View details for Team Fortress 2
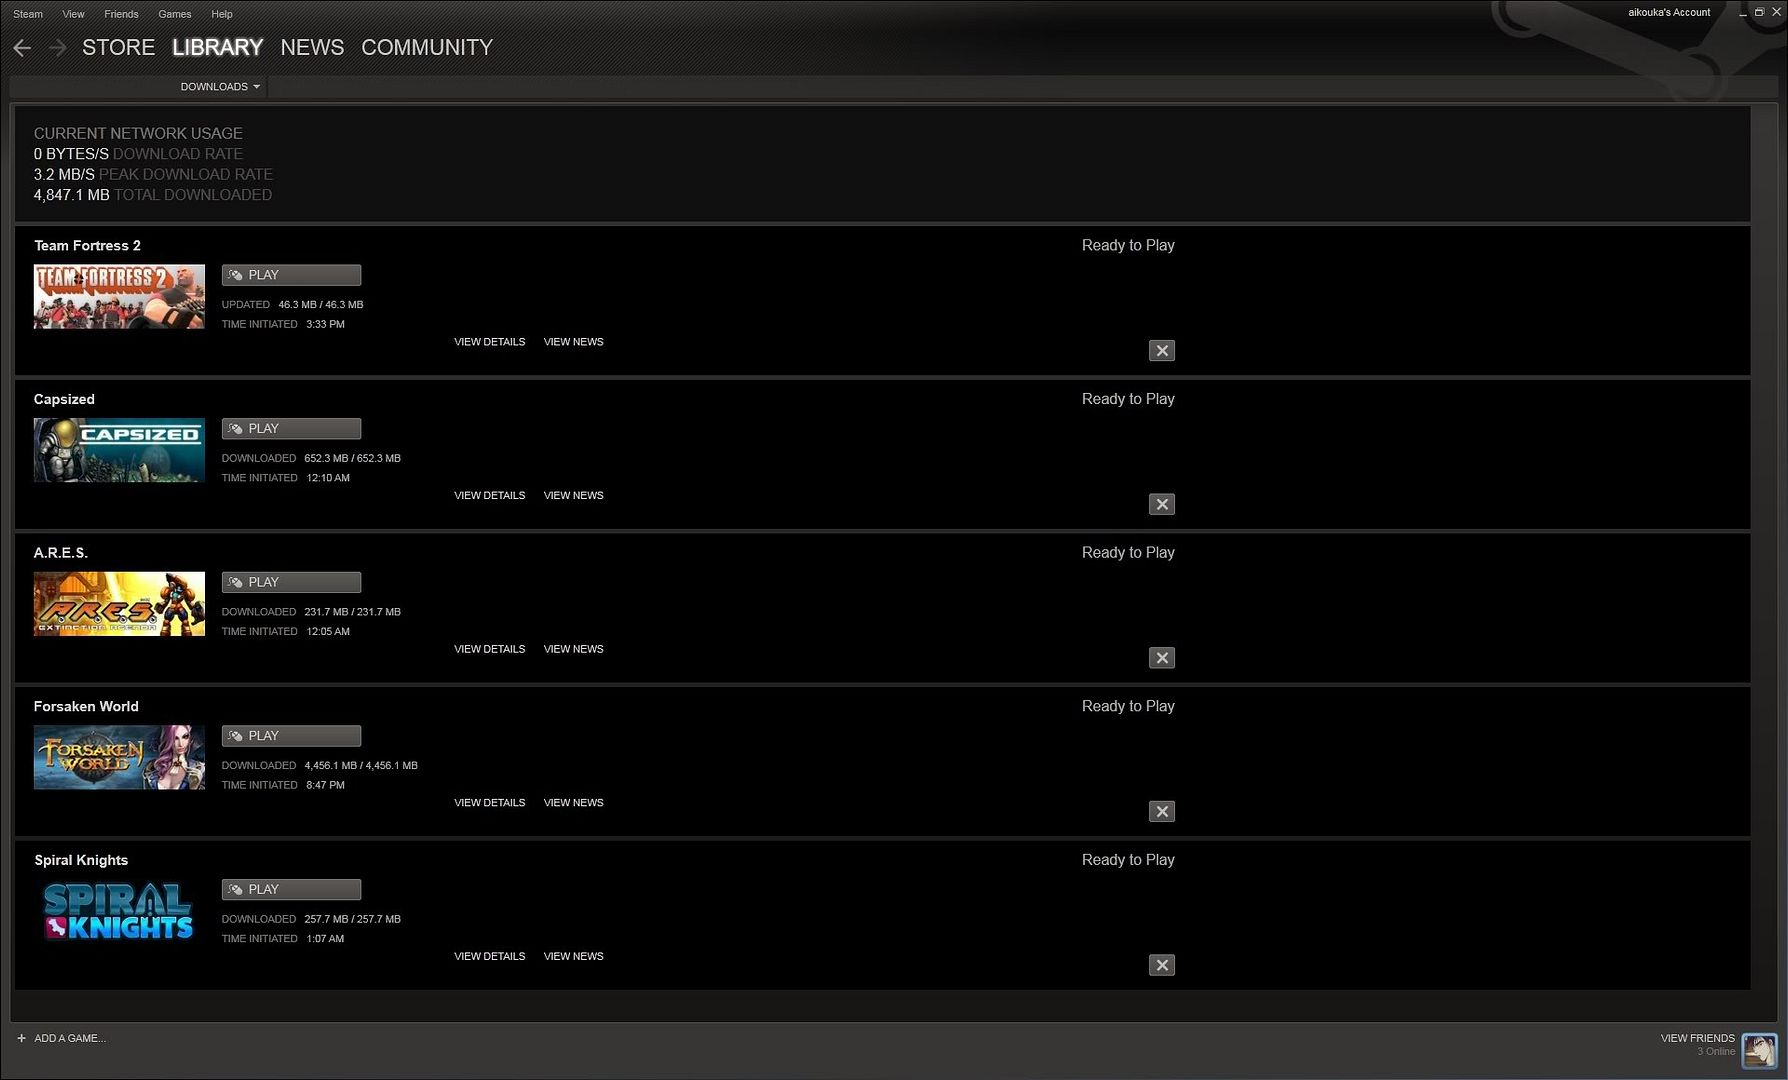Screen dimensions: 1788x1080 [x=489, y=342]
